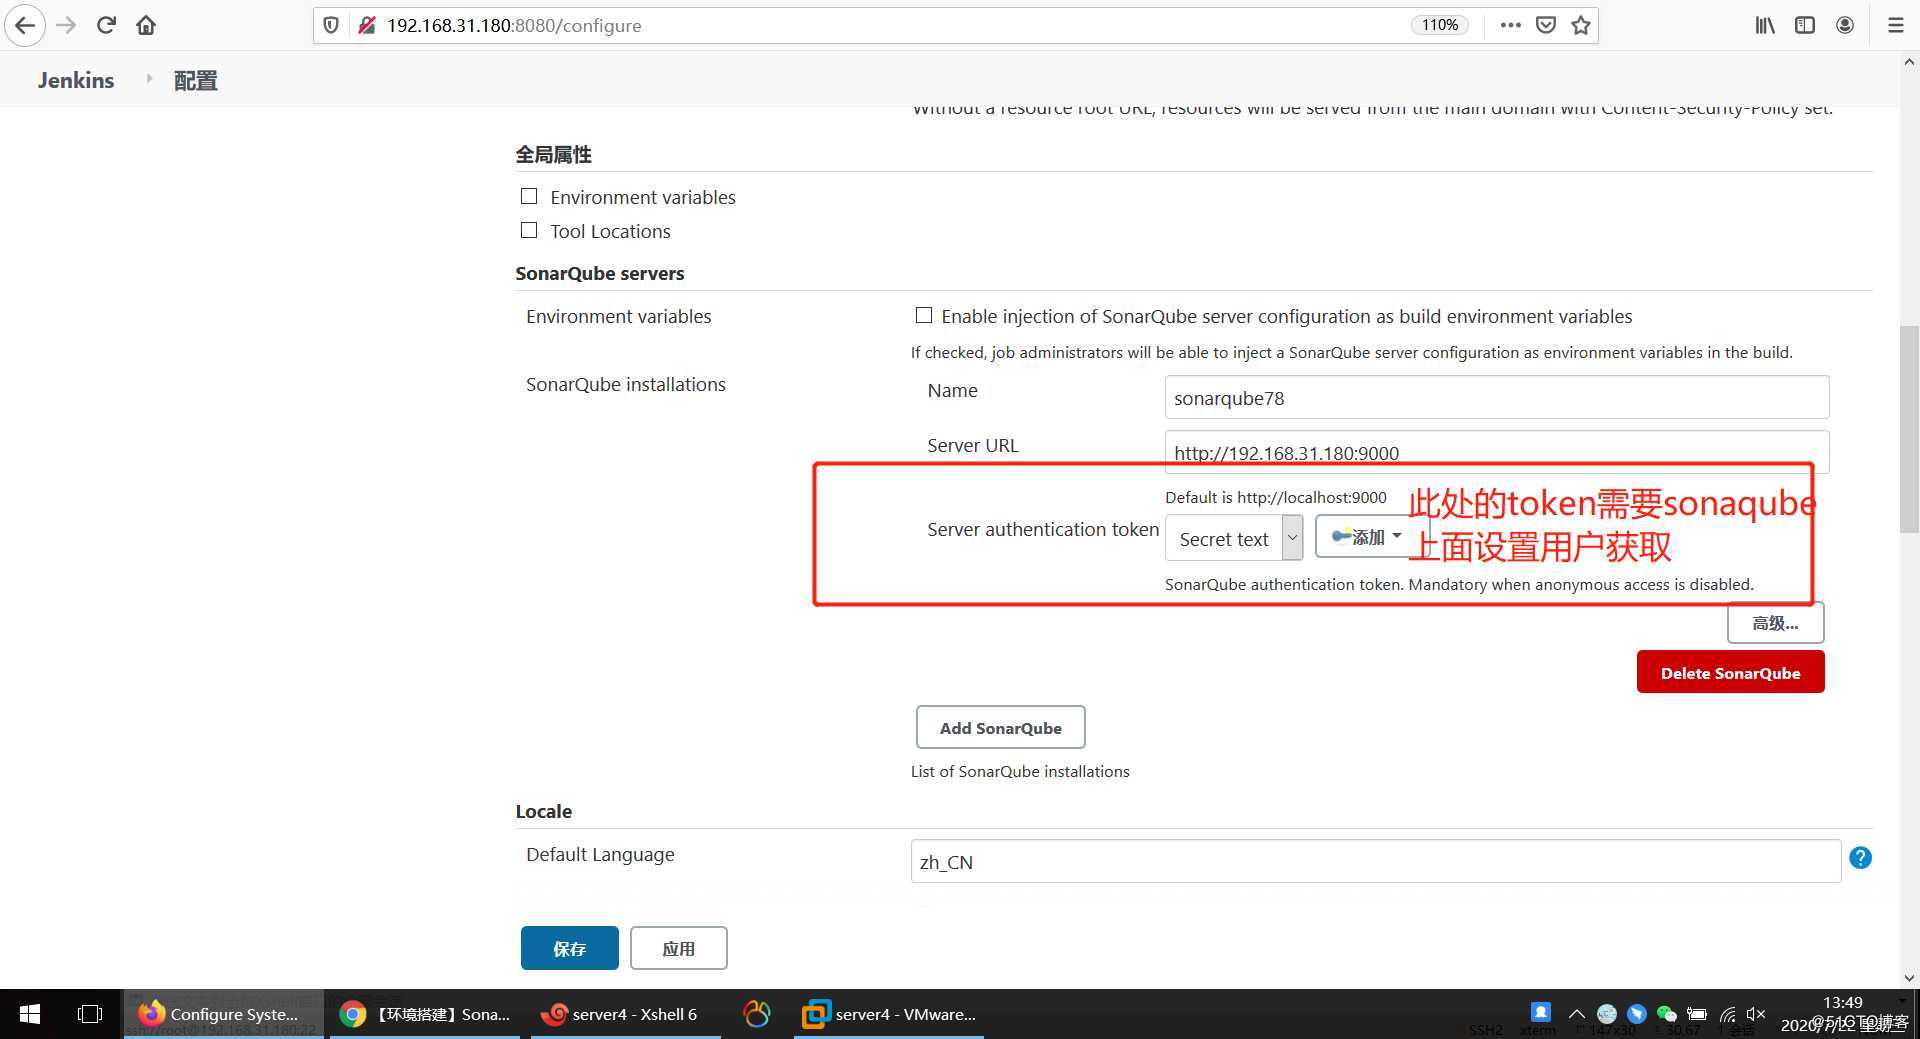Viewport: 1920px width, 1039px height.
Task: Click the Server URL input field
Action: click(1497, 452)
